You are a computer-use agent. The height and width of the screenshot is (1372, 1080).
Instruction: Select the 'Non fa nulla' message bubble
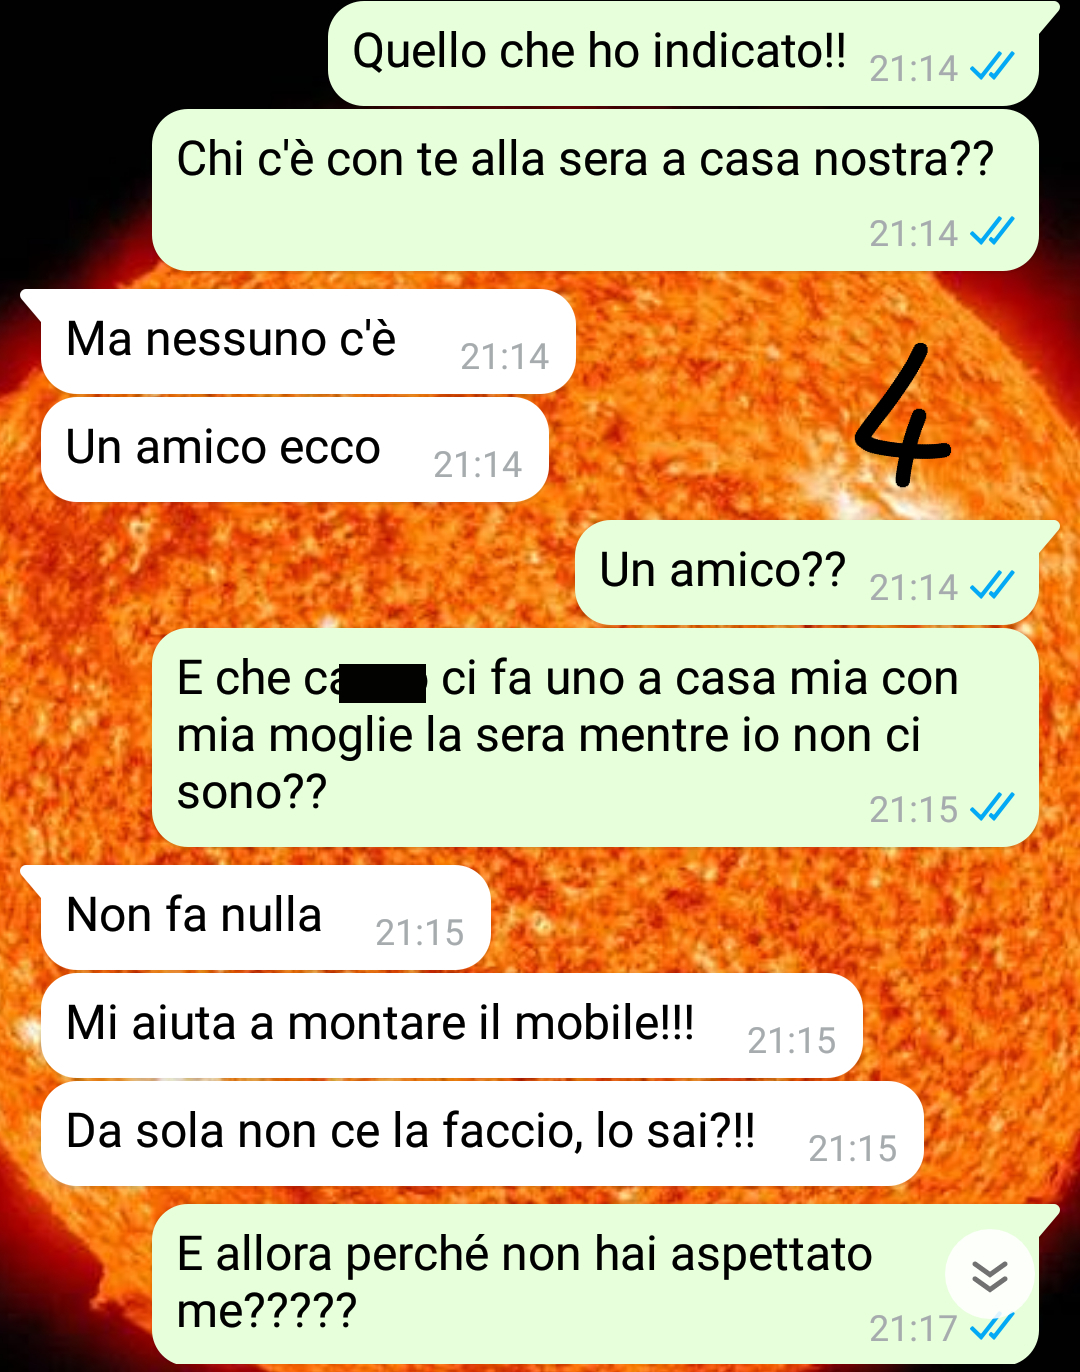click(x=266, y=918)
